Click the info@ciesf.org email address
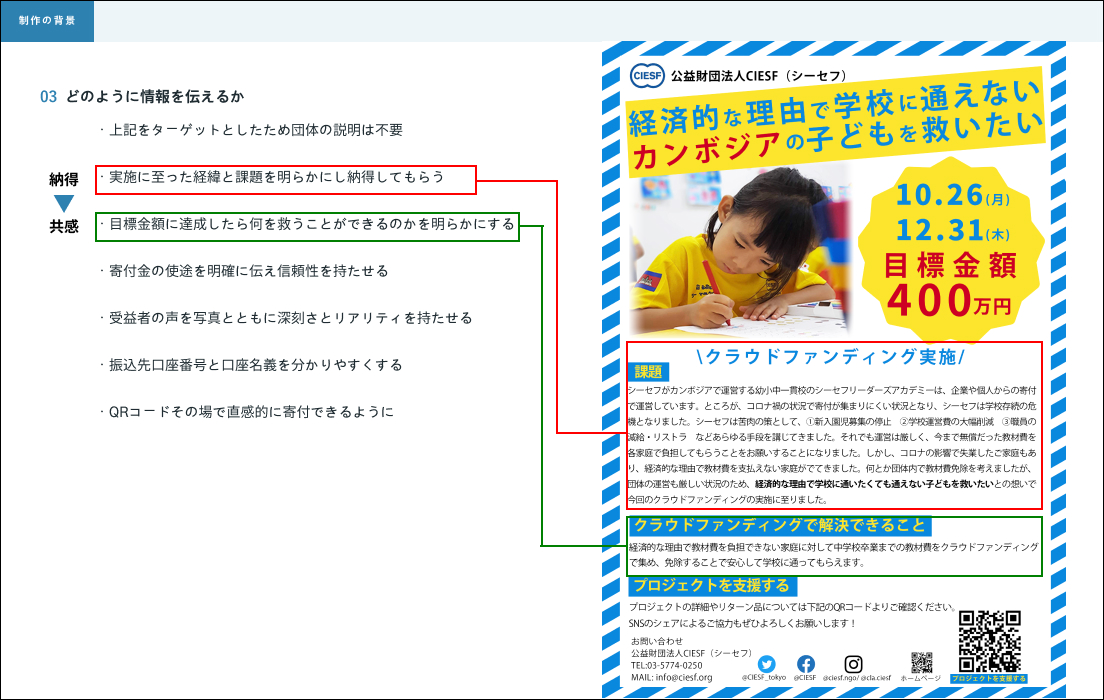Screen dimensions: 1104x700 pyautogui.click(x=672, y=677)
